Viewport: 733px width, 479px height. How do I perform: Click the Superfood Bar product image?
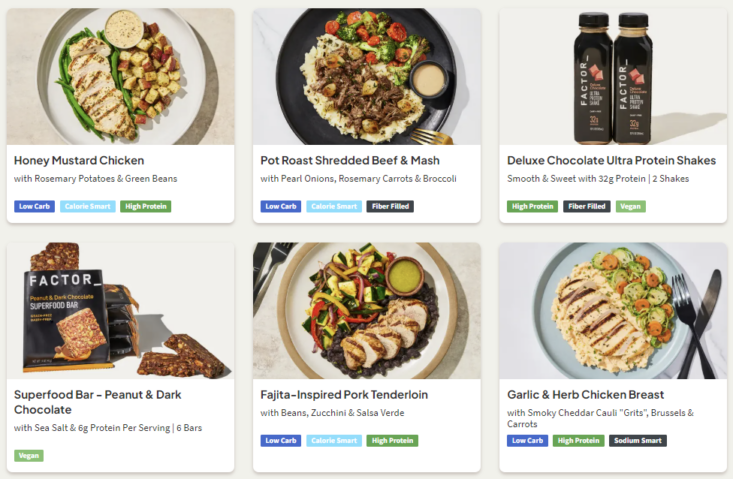[120, 310]
